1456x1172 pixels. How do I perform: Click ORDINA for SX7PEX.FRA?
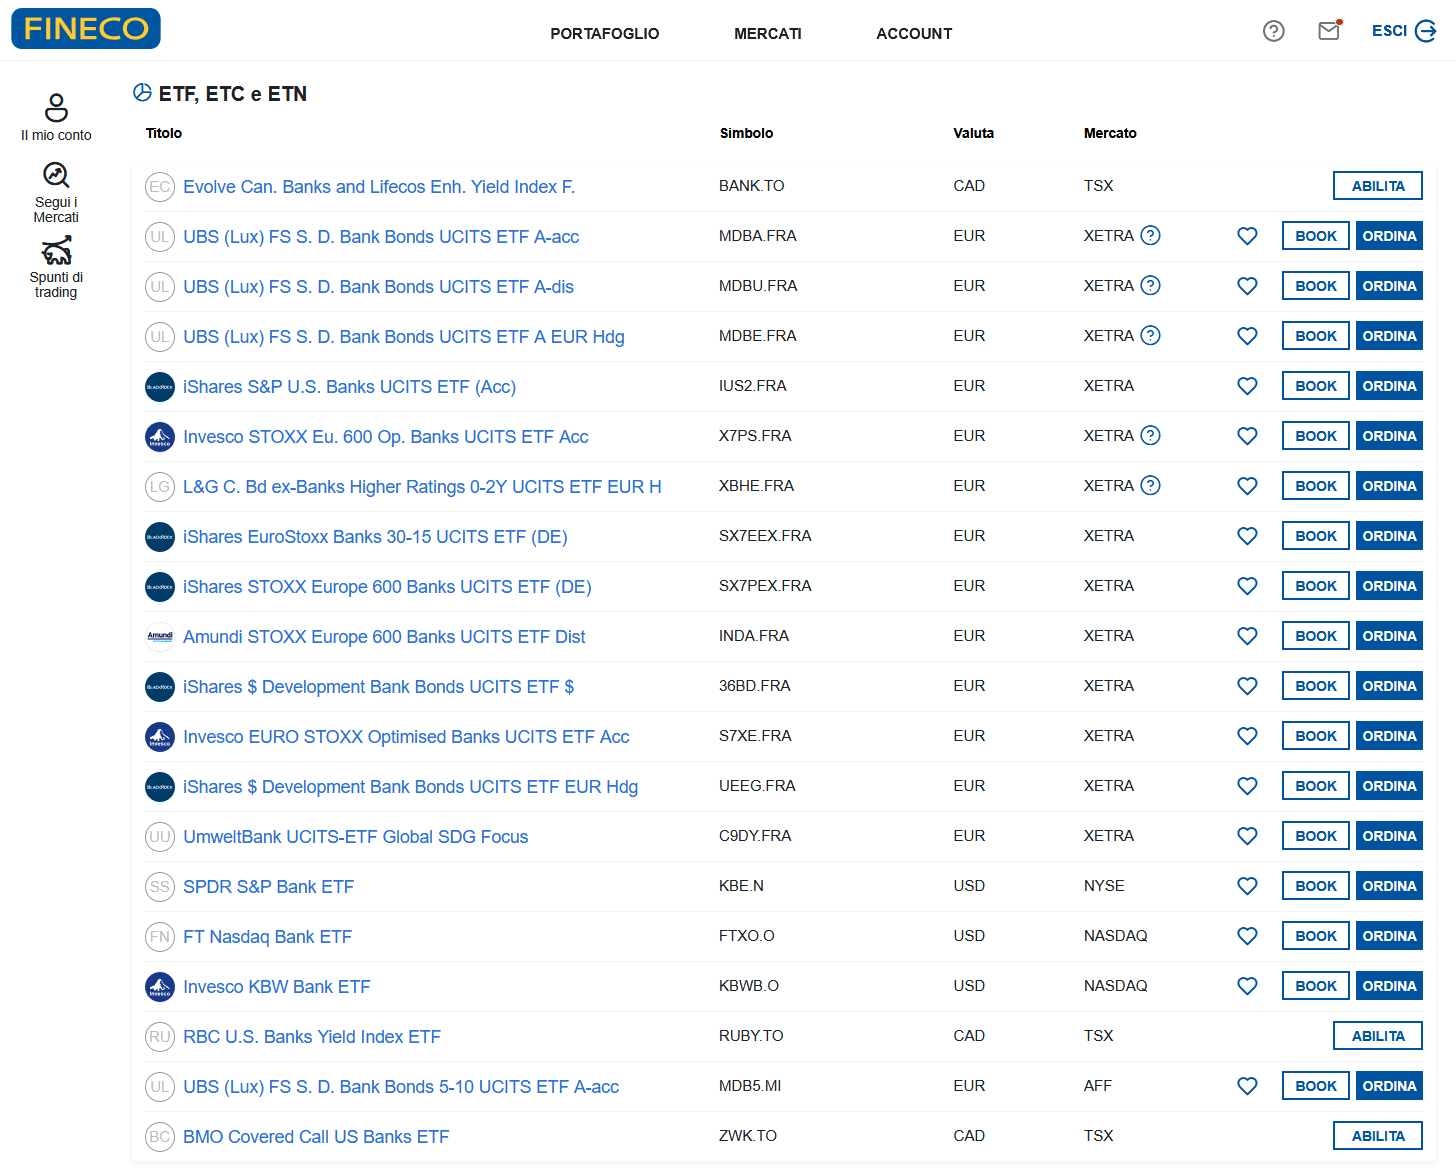pos(1389,586)
